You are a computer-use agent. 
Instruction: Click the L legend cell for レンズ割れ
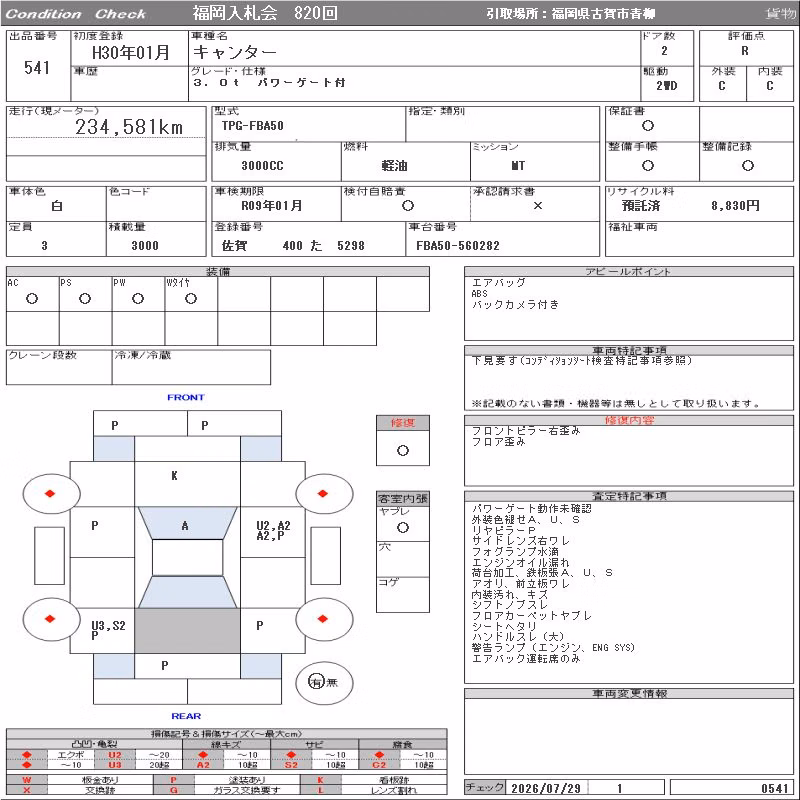click(320, 790)
